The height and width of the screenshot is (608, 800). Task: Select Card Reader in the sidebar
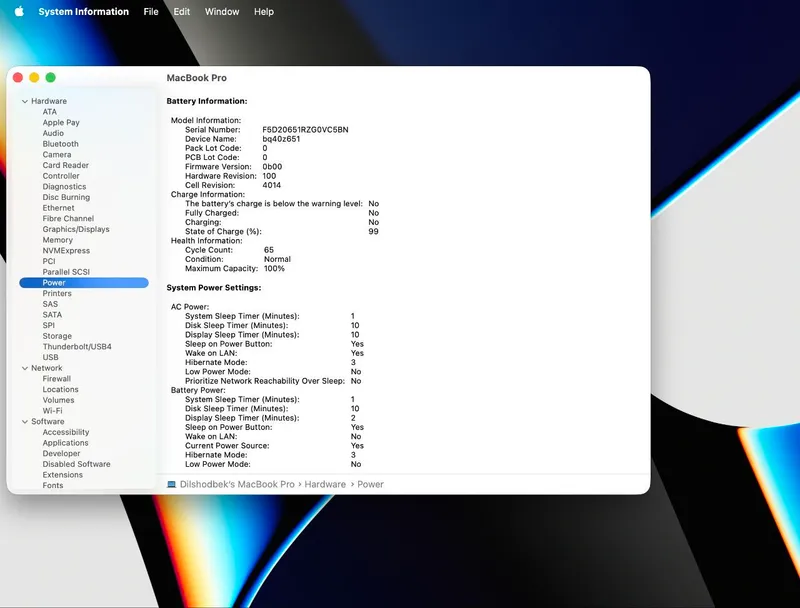click(65, 165)
